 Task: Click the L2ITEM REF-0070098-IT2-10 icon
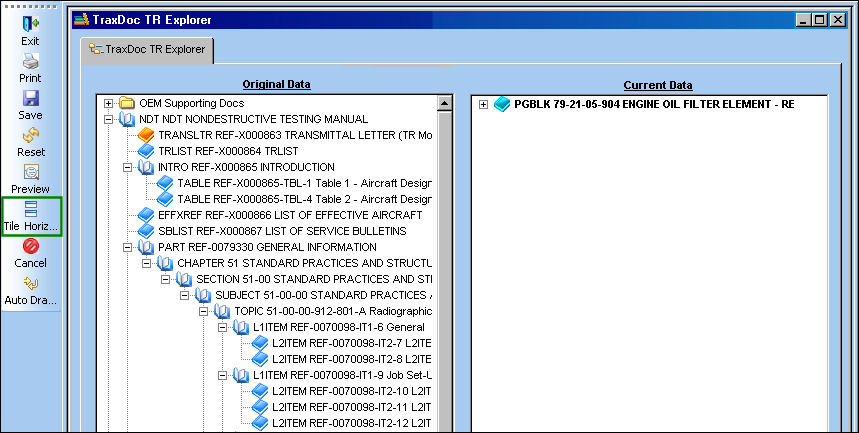tap(260, 391)
